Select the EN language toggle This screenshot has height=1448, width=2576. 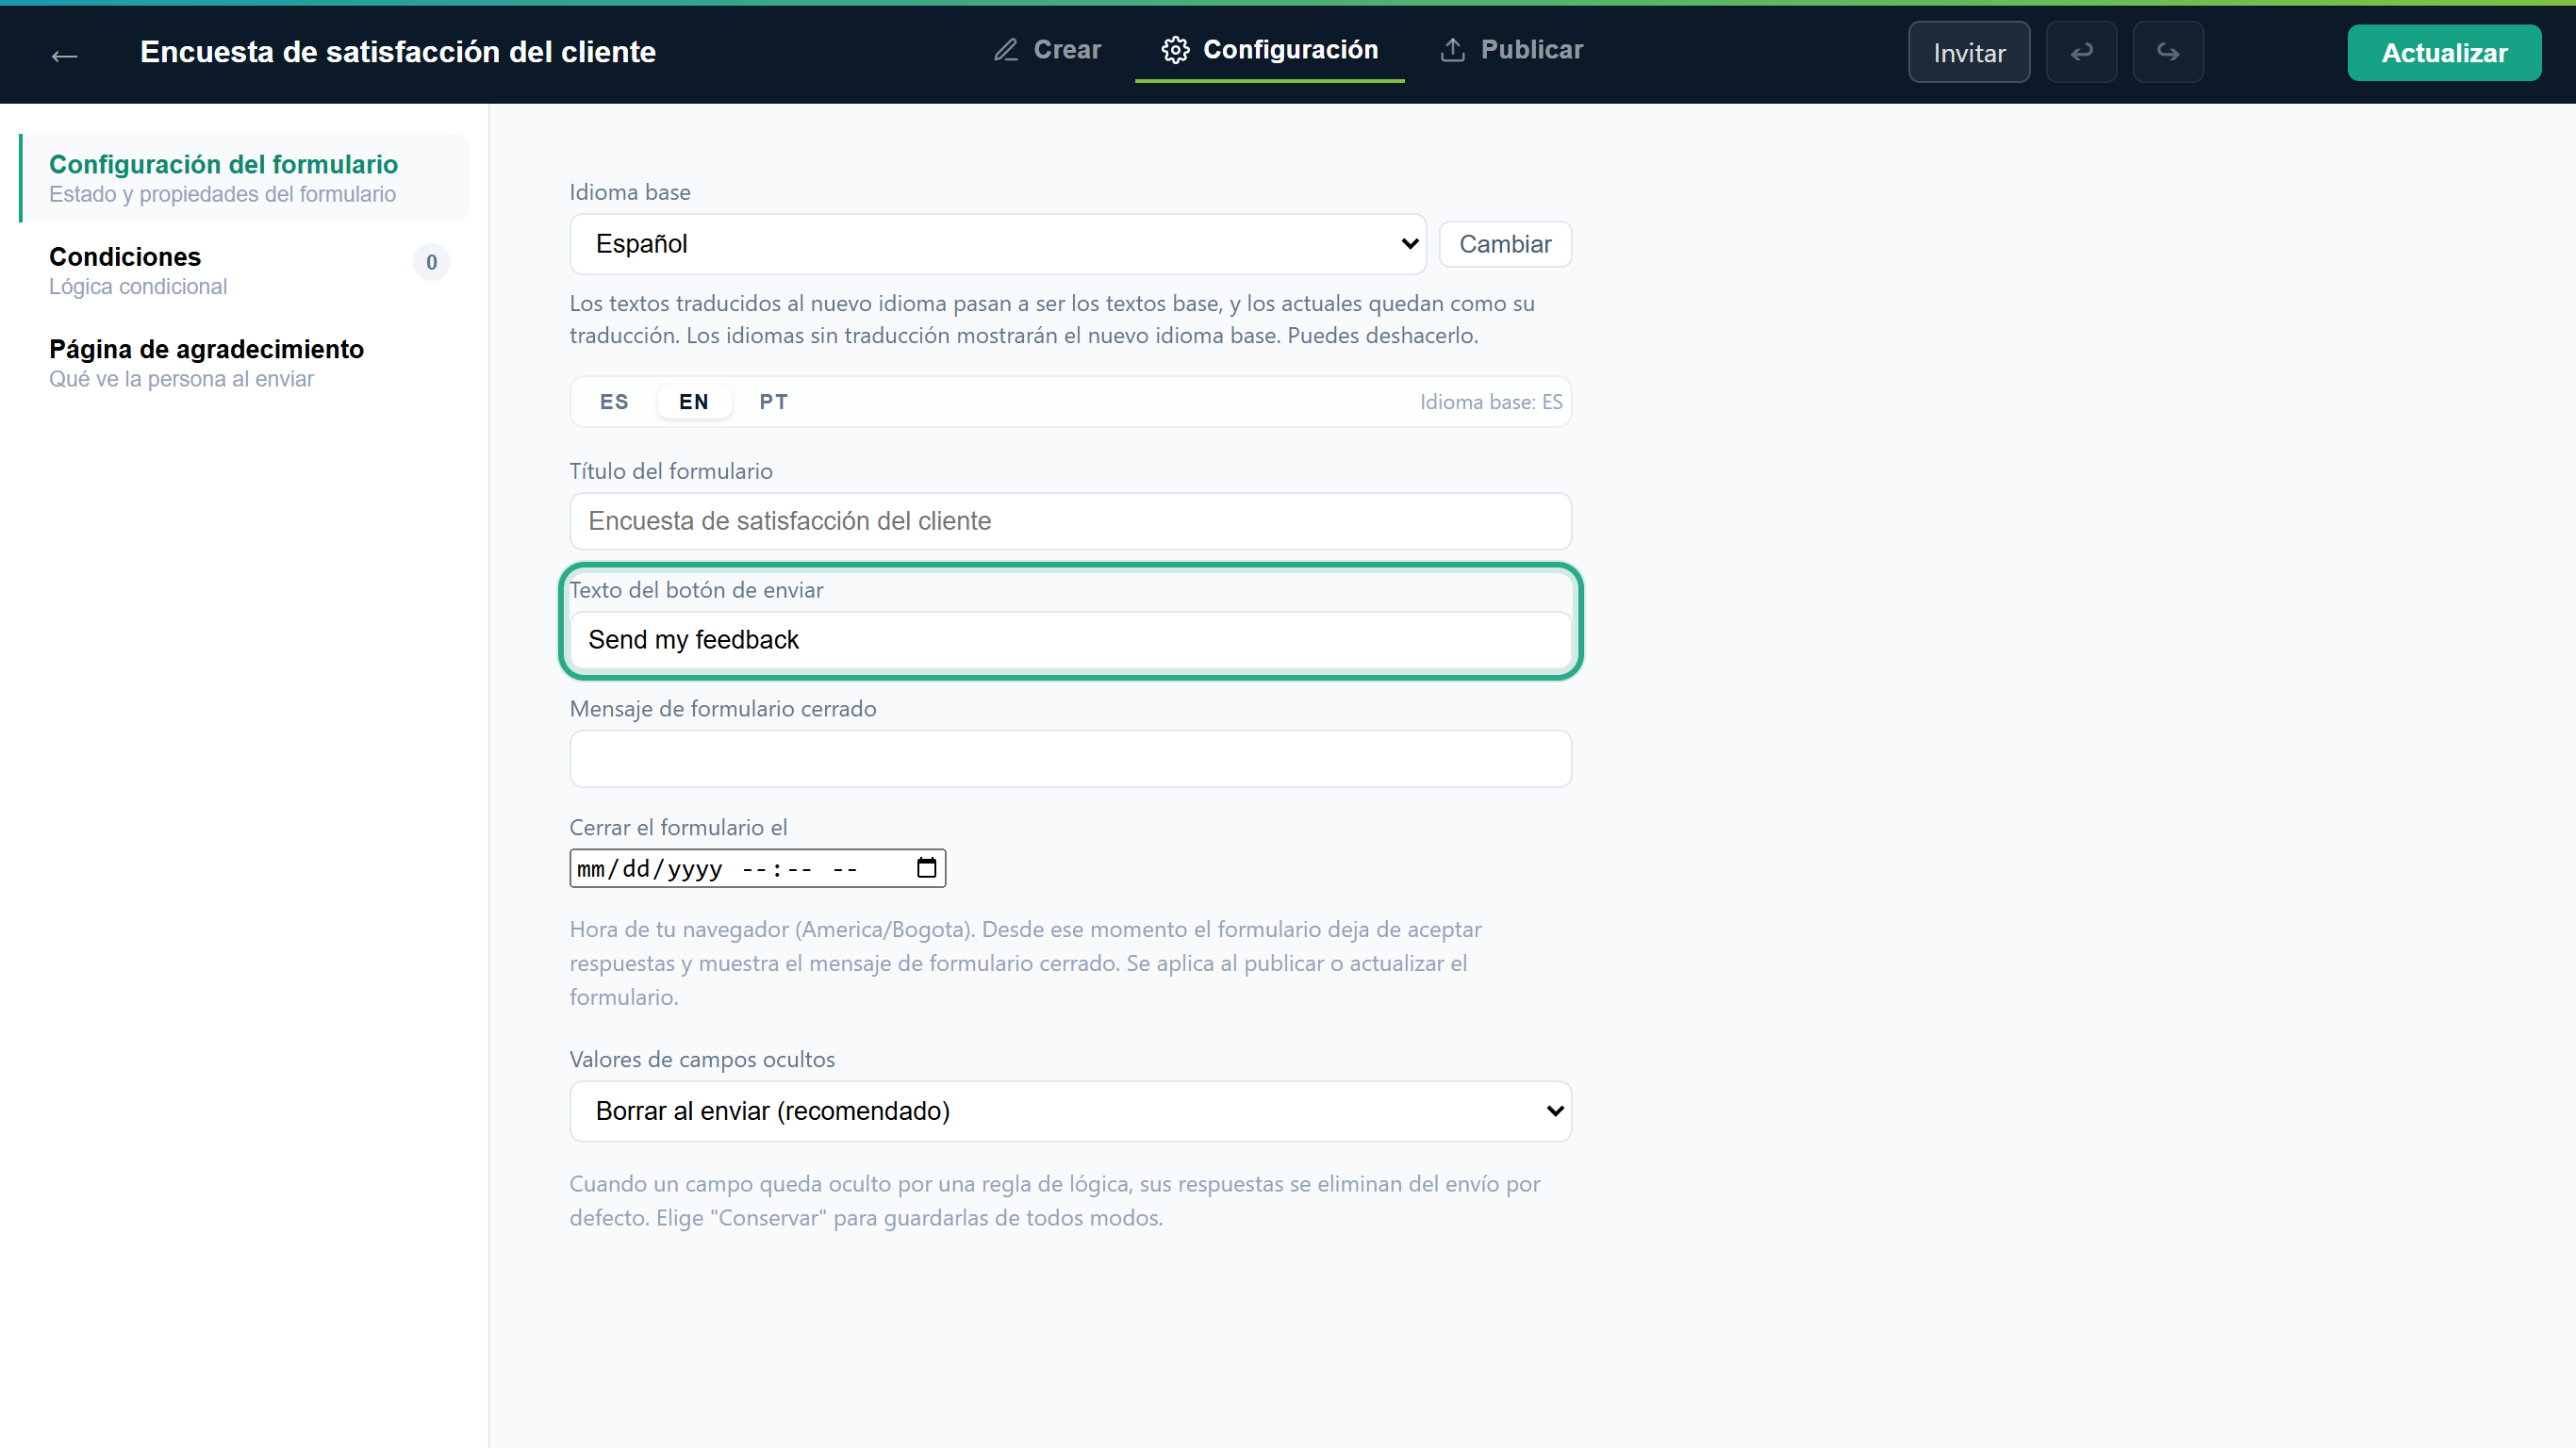693,402
